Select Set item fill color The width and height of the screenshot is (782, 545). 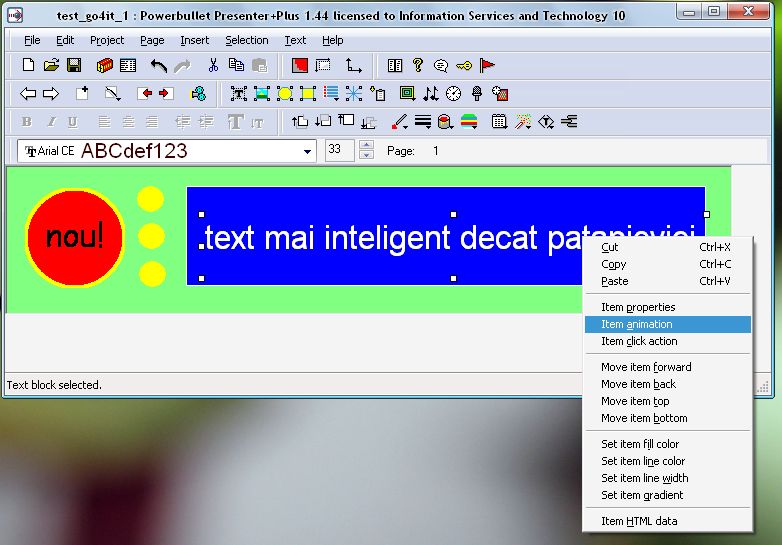coord(668,444)
